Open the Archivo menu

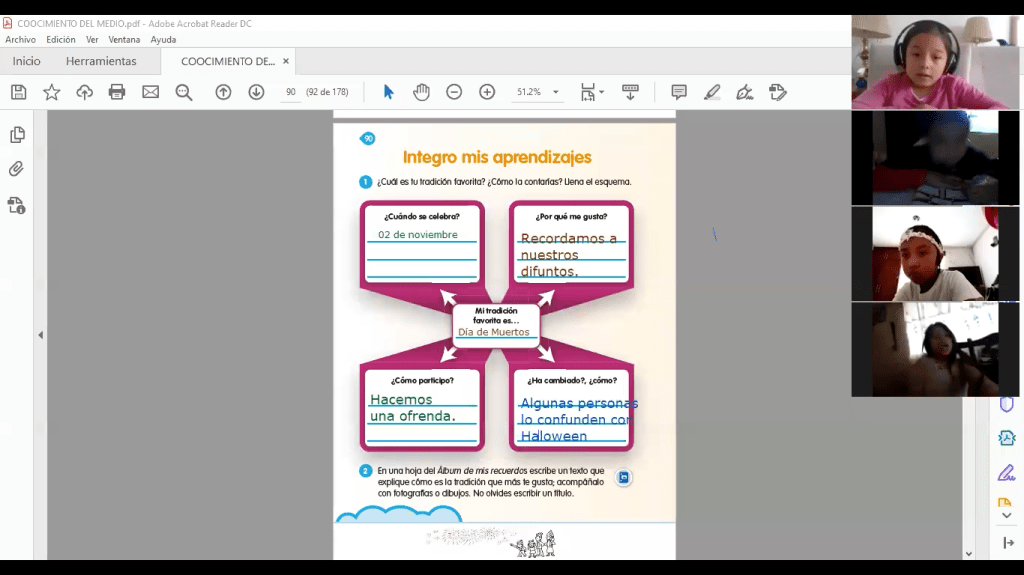click(x=20, y=40)
